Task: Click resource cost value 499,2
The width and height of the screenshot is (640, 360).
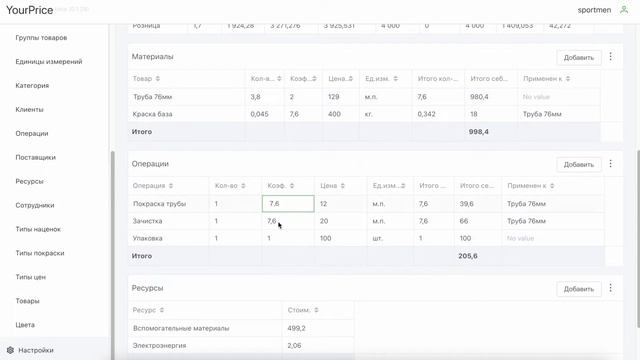Action: coord(296,328)
